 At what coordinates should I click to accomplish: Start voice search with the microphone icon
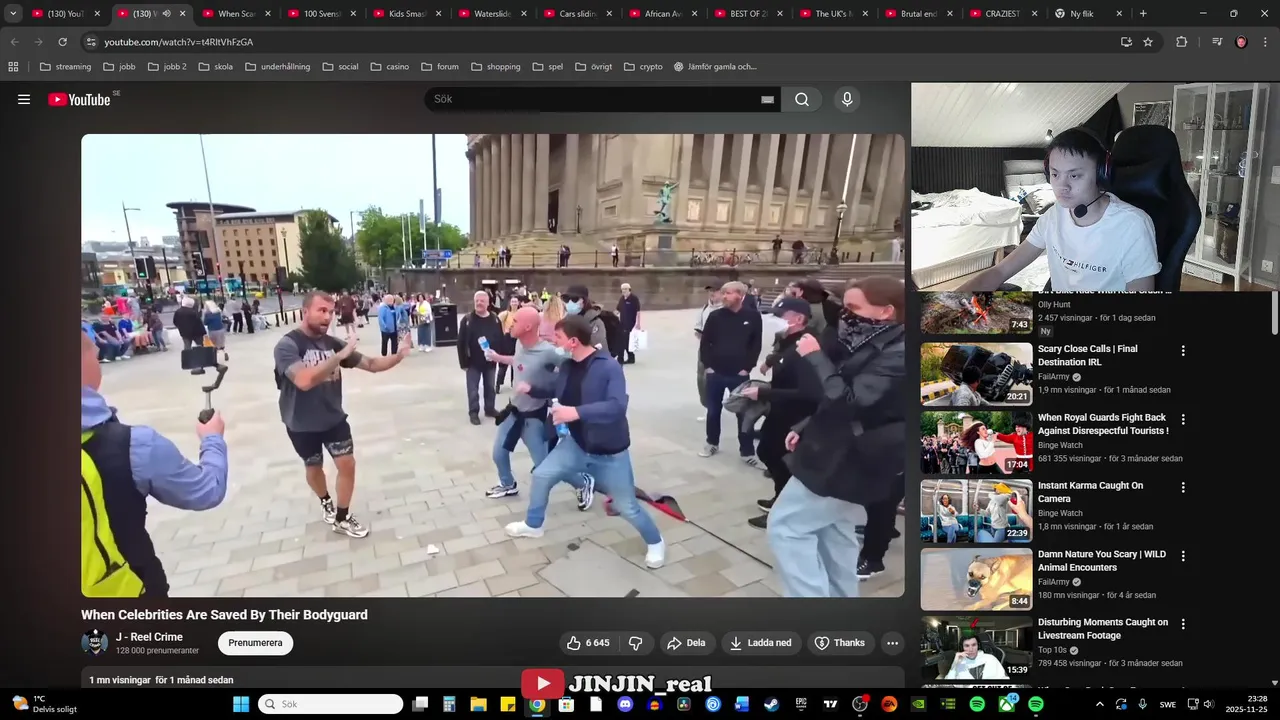847,99
